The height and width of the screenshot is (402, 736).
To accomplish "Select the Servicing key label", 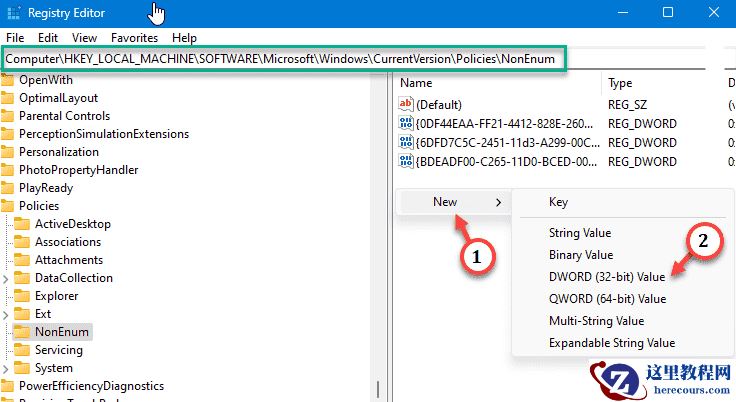I will click(x=59, y=350).
